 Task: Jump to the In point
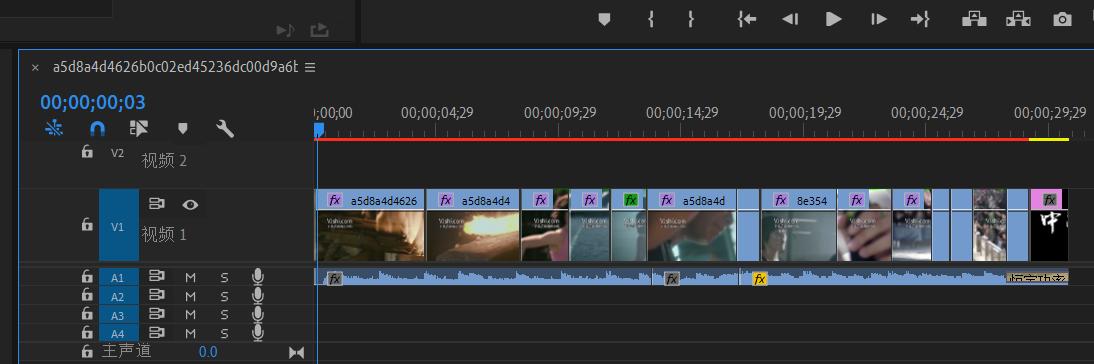pos(747,20)
